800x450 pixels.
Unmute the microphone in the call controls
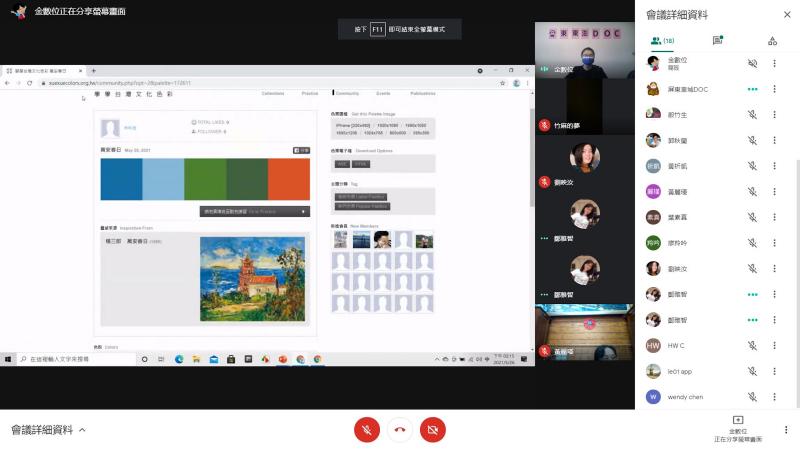[x=367, y=430]
